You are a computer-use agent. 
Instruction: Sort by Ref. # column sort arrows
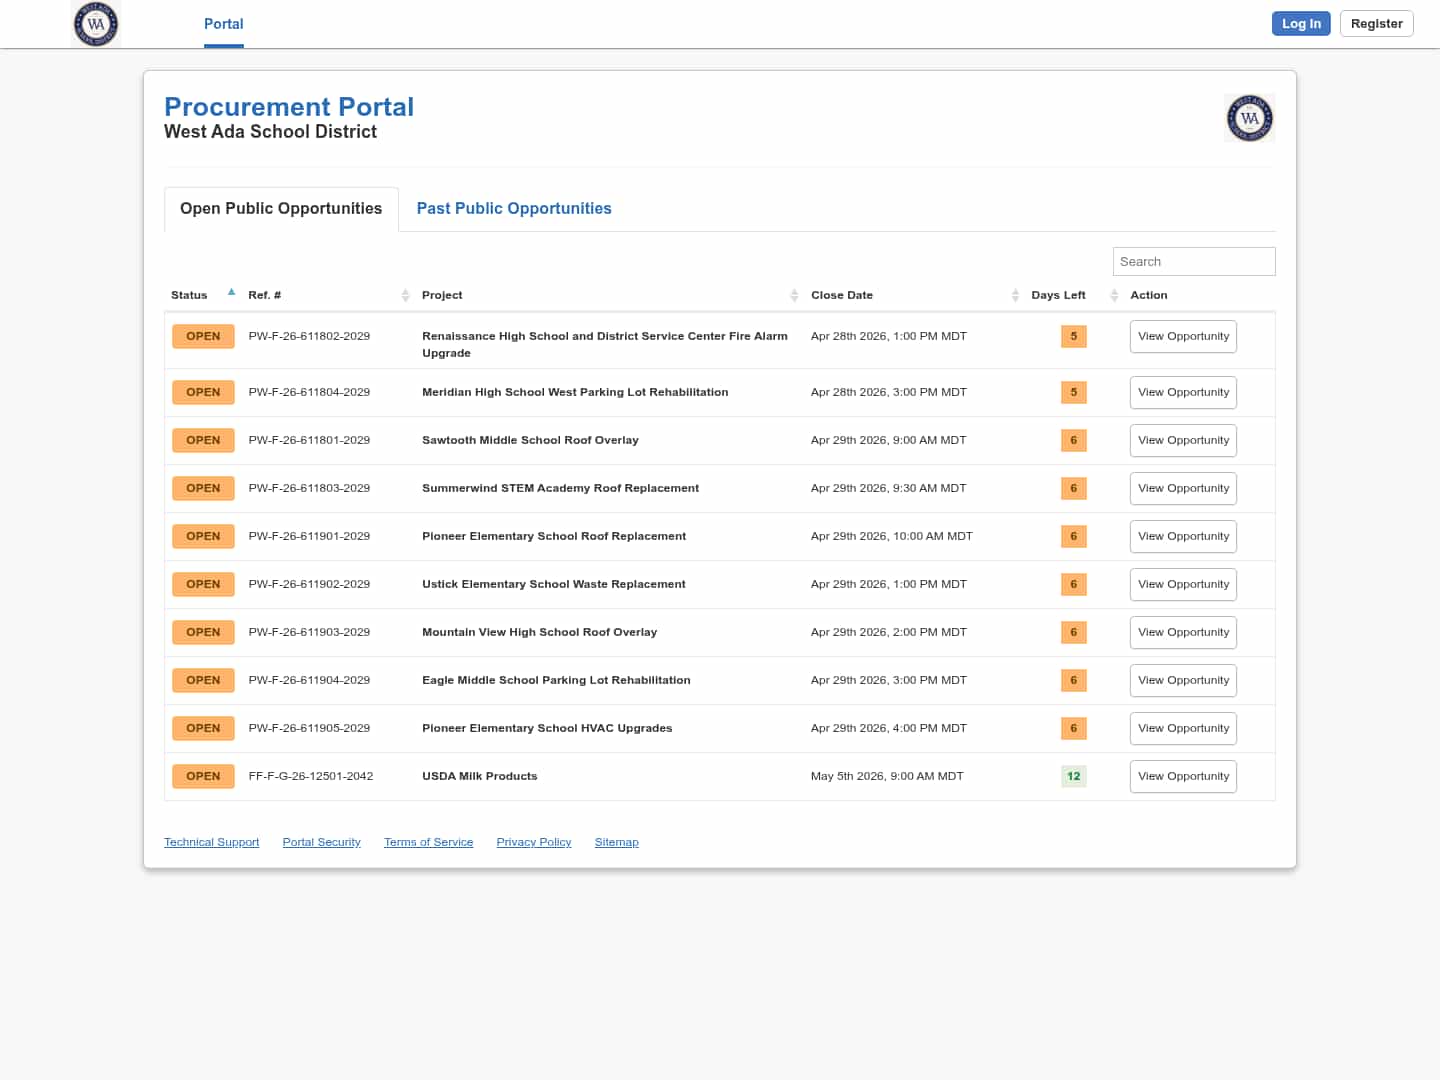[x=405, y=295]
